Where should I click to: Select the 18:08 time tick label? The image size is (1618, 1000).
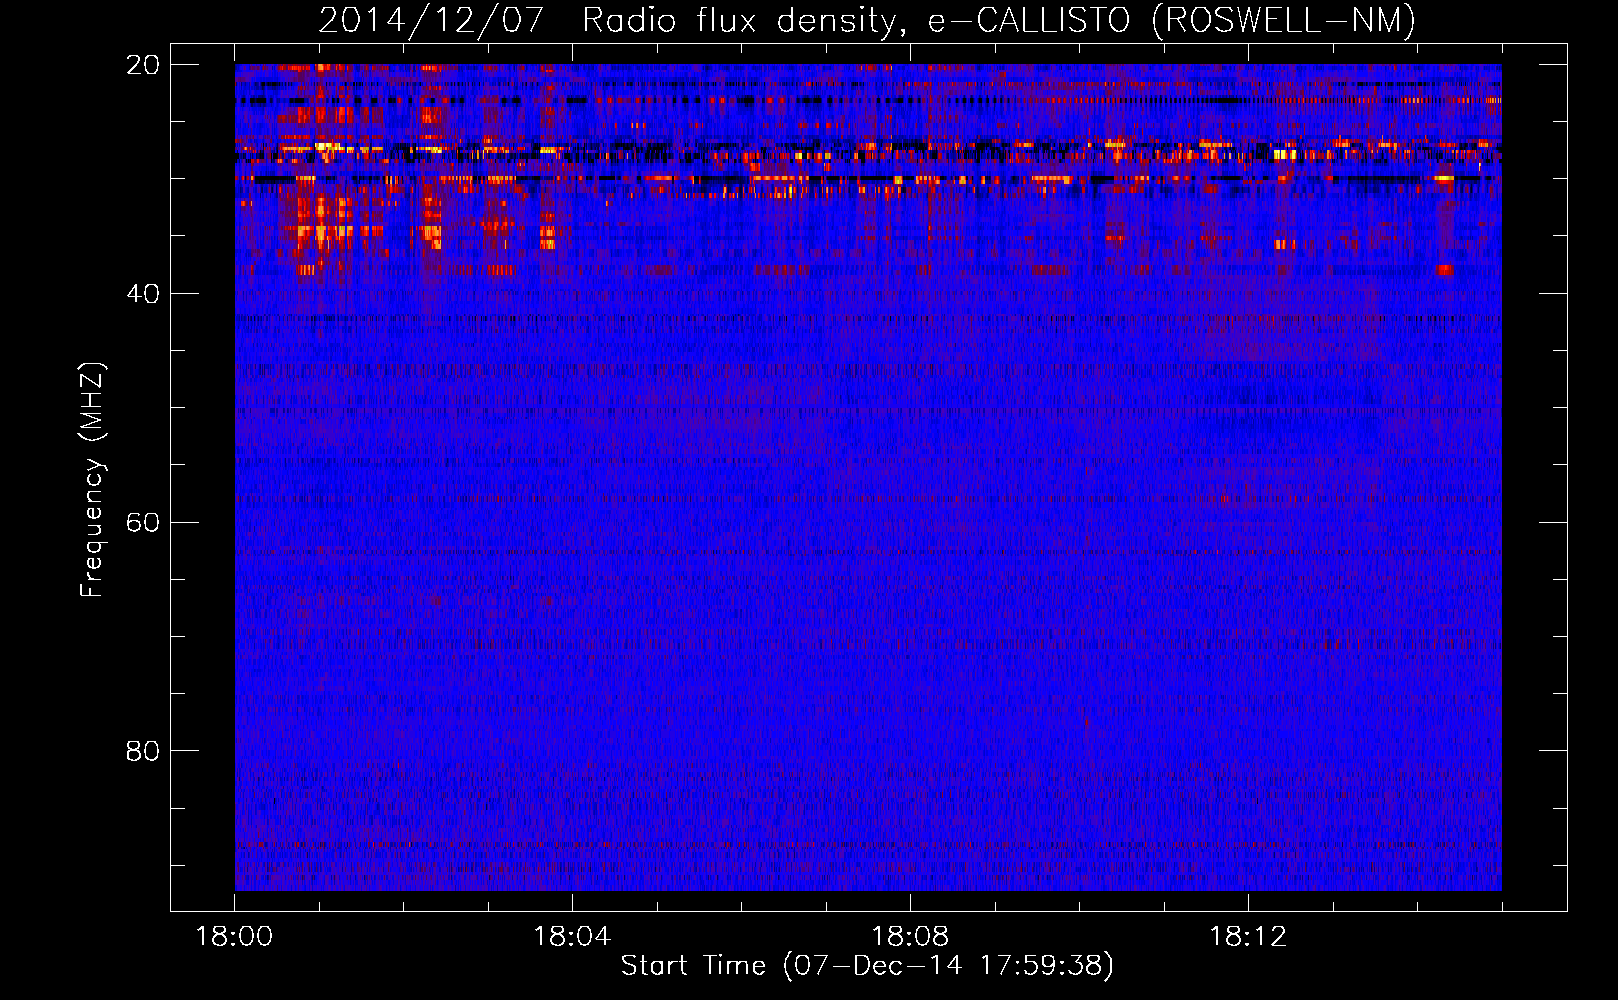tap(910, 936)
